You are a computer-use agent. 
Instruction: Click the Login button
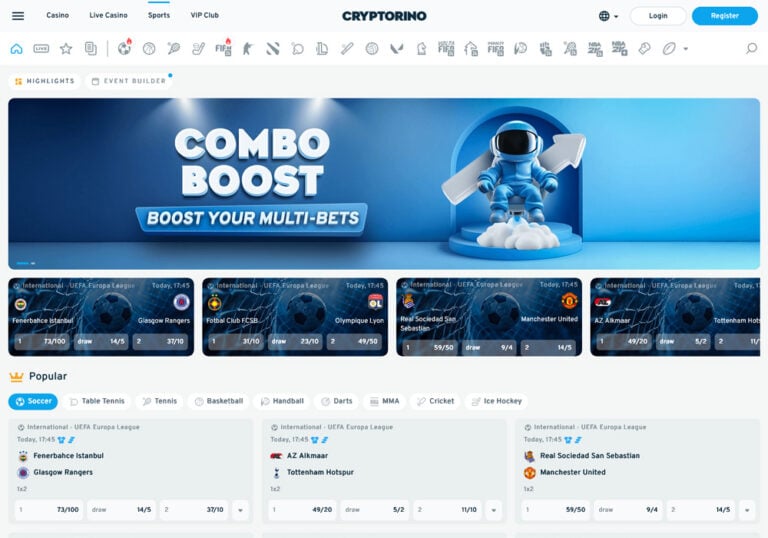(658, 16)
